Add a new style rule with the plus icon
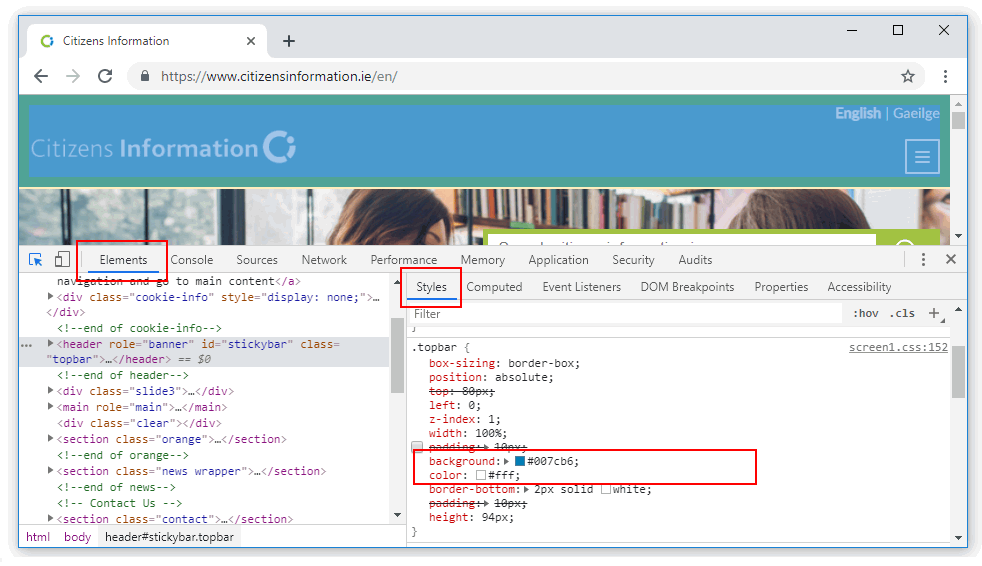The width and height of the screenshot is (982, 566). tap(934, 313)
